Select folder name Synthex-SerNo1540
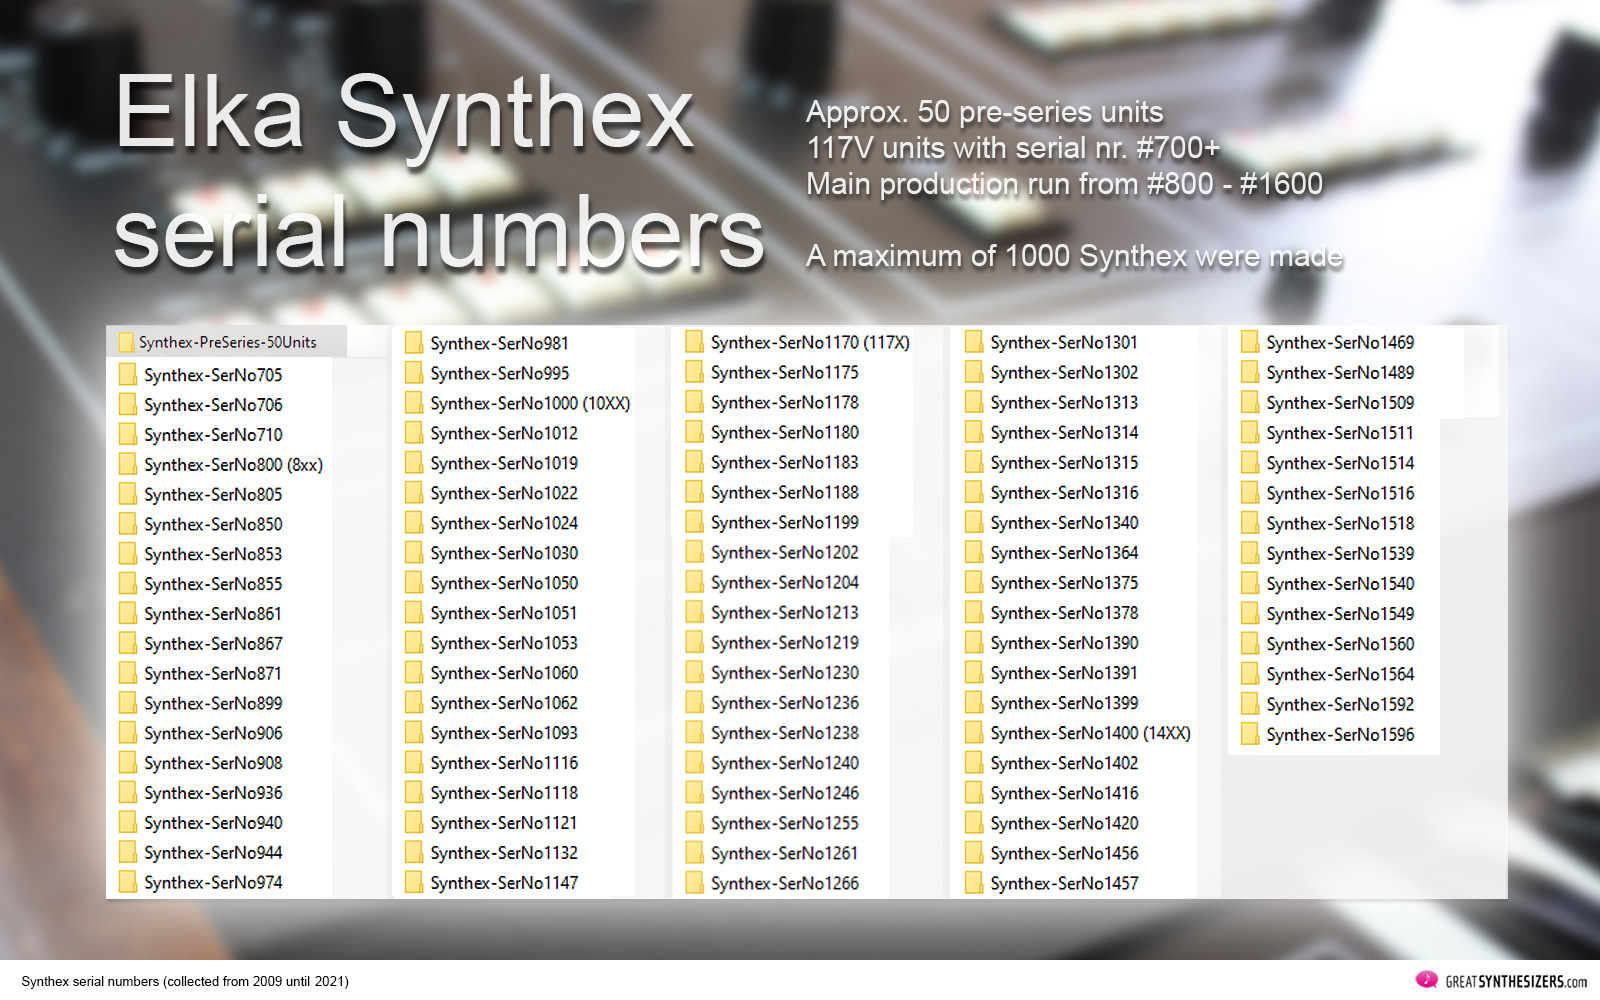The image size is (1600, 1000). click(1340, 584)
